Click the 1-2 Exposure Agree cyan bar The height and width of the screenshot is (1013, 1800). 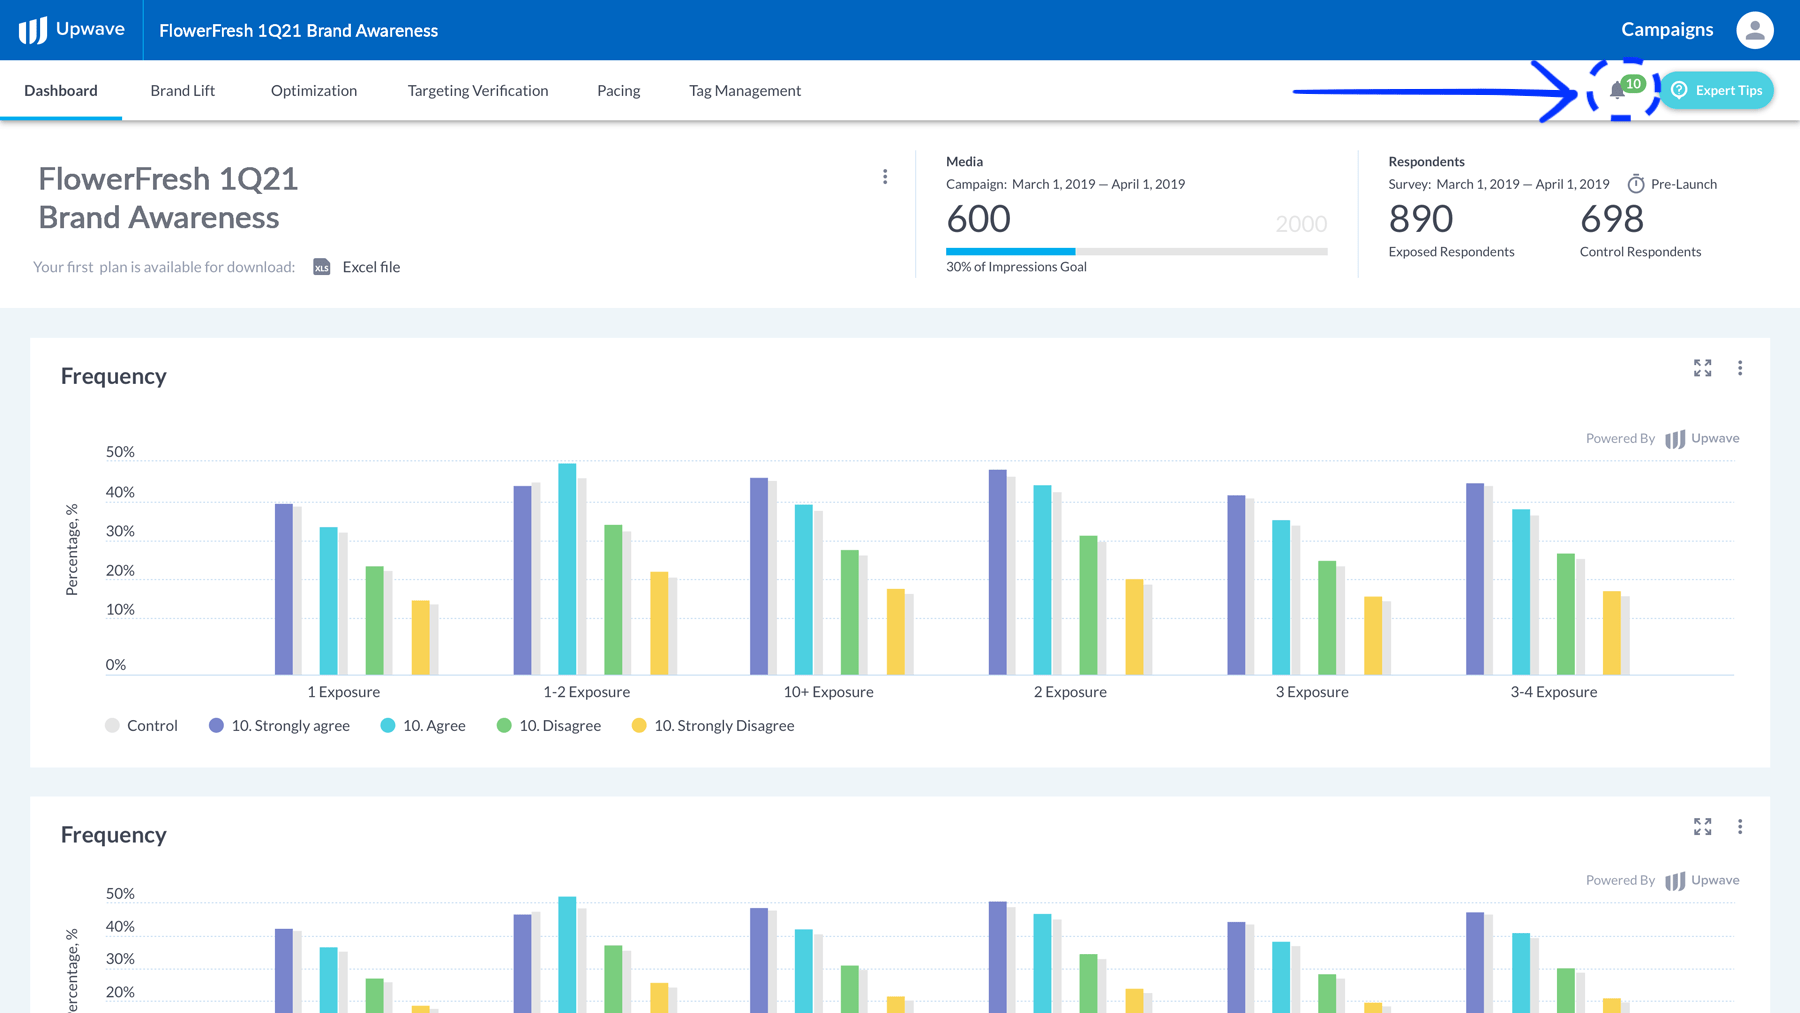pyautogui.click(x=567, y=569)
